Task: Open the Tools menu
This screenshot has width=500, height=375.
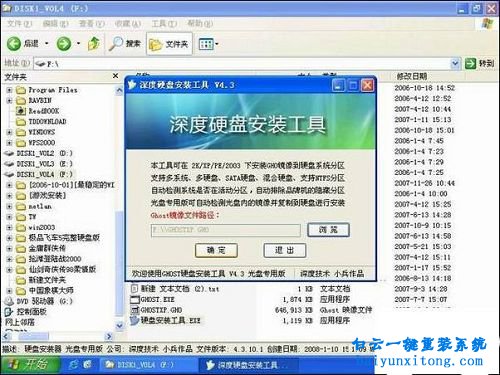Action: tap(164, 23)
